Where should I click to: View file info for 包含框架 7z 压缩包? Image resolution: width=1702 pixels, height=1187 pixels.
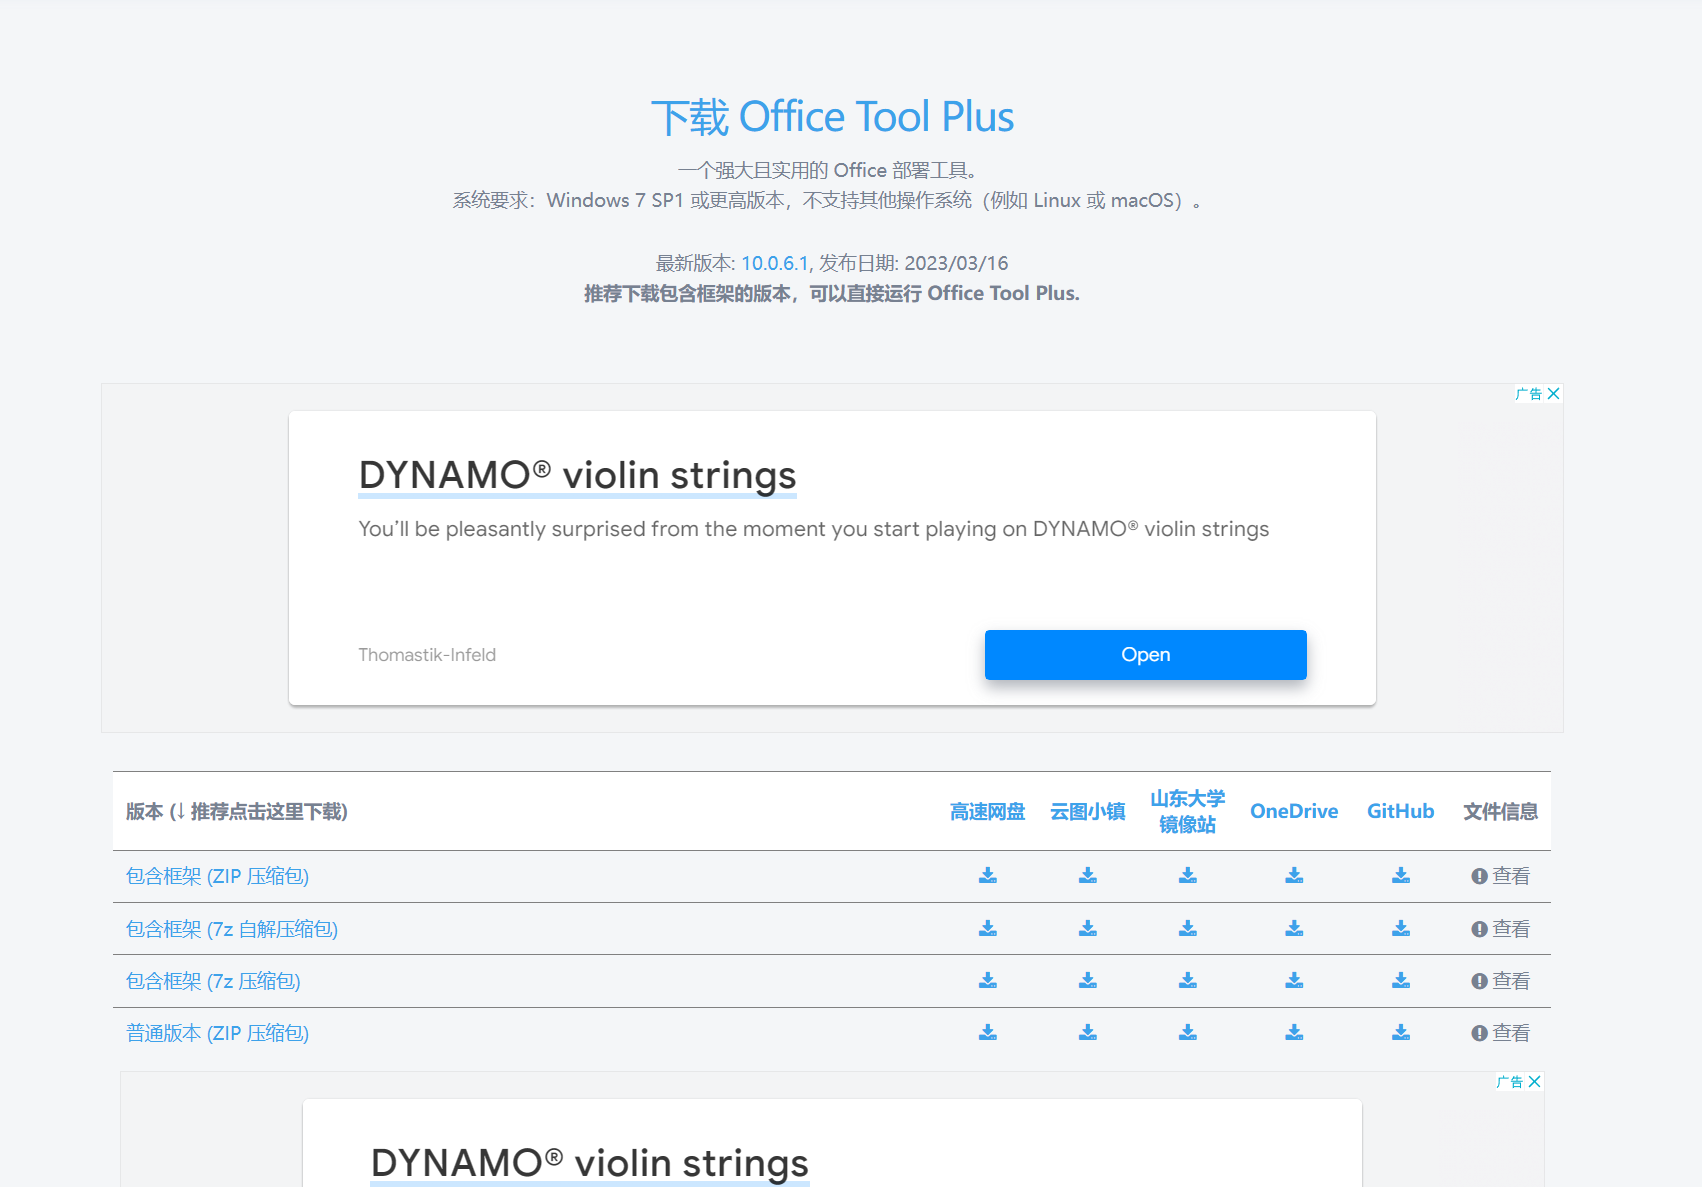(1500, 981)
